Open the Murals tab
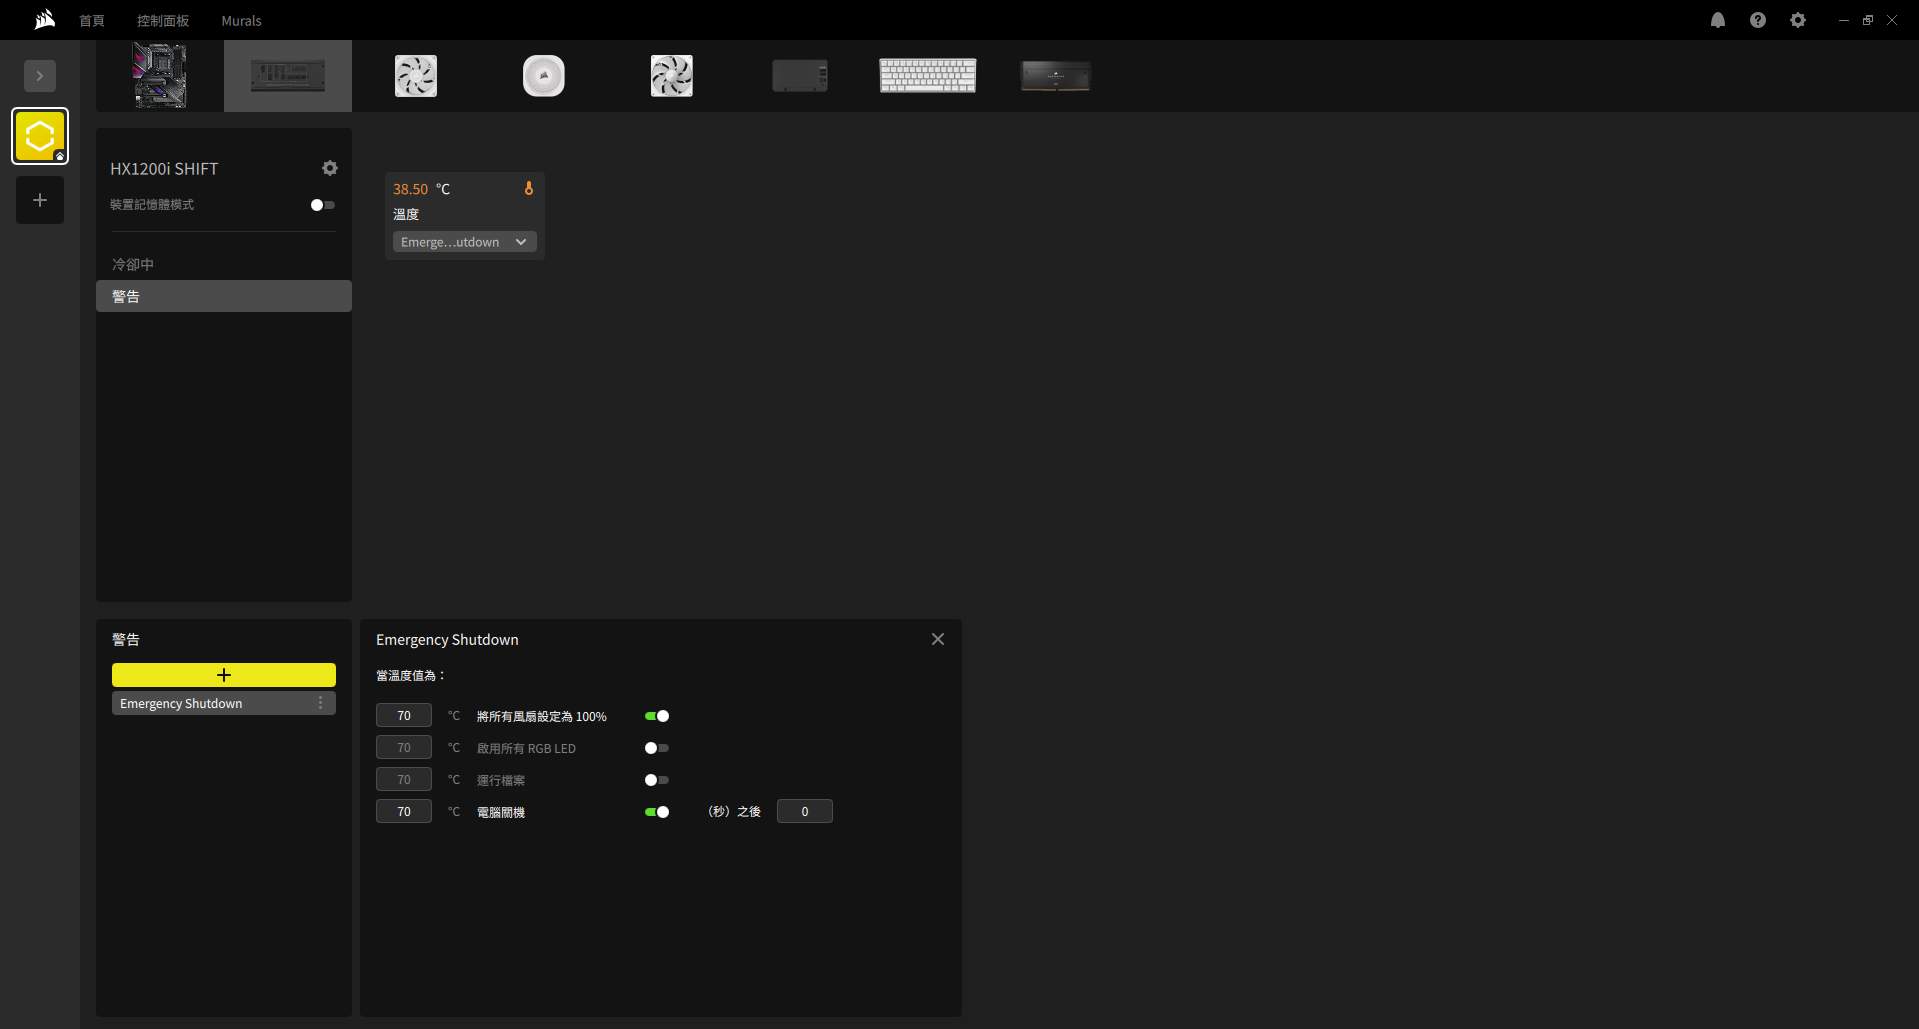Viewport: 1919px width, 1029px height. tap(241, 21)
